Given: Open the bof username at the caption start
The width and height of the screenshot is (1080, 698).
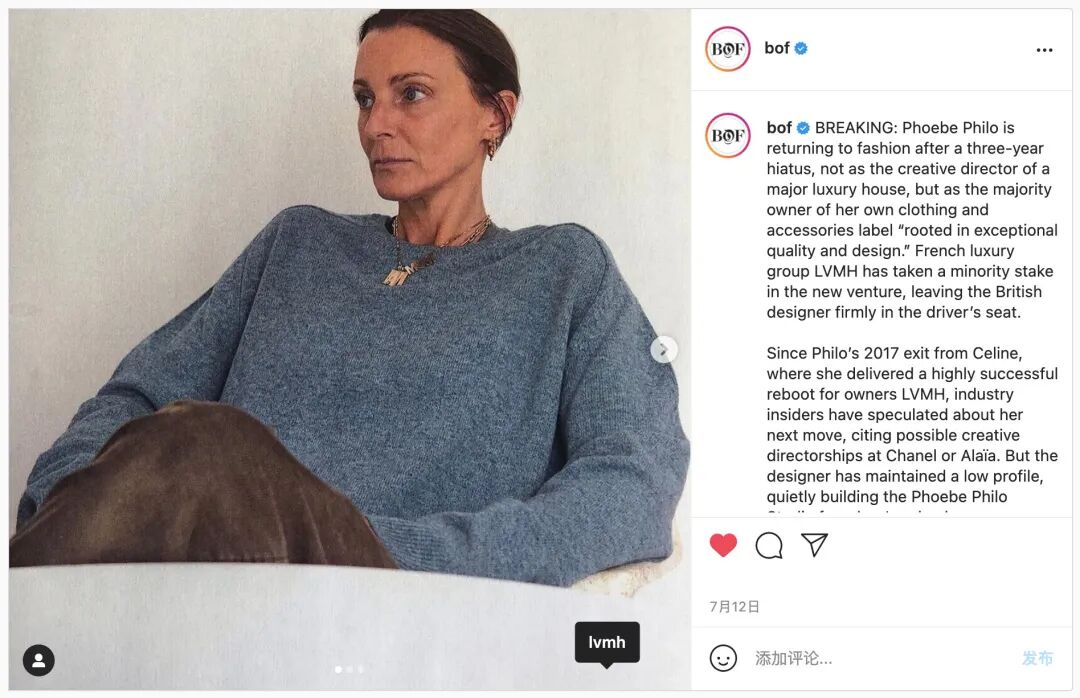Looking at the screenshot, I should point(779,127).
